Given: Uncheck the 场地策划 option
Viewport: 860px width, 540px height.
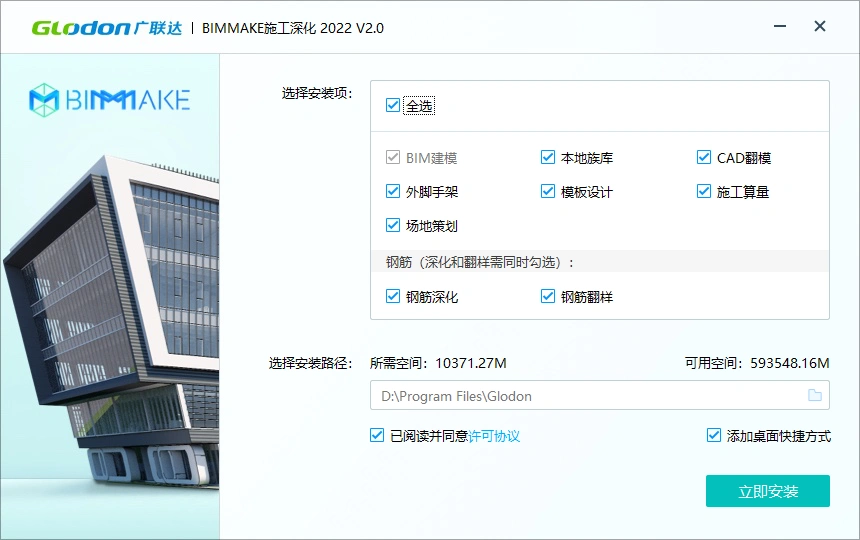Looking at the screenshot, I should (x=393, y=226).
